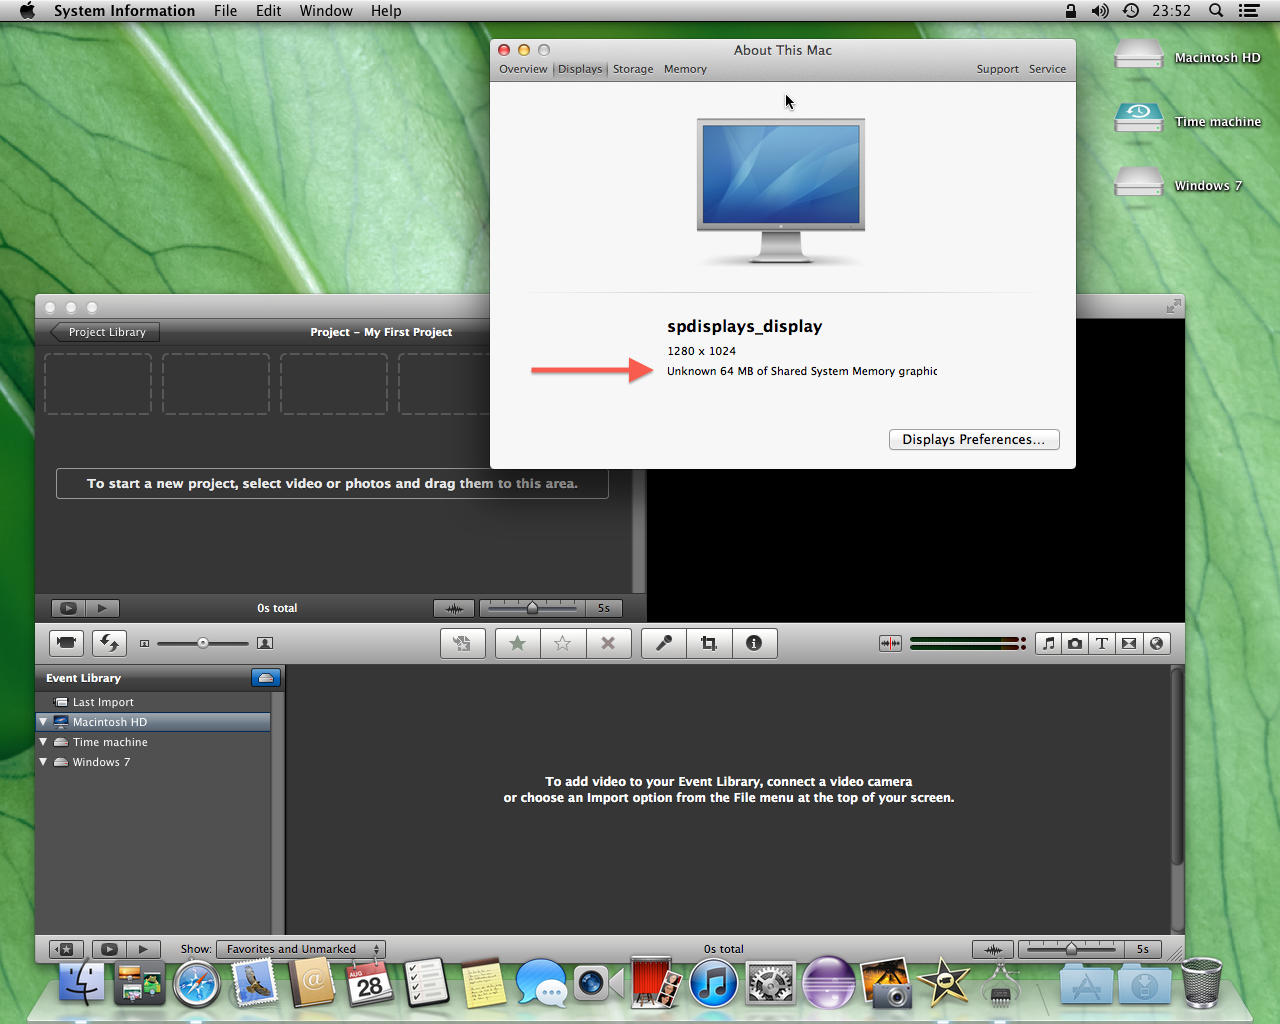Adjust the project frames-per-thumbnail slider
The height and width of the screenshot is (1024, 1280).
coord(532,608)
